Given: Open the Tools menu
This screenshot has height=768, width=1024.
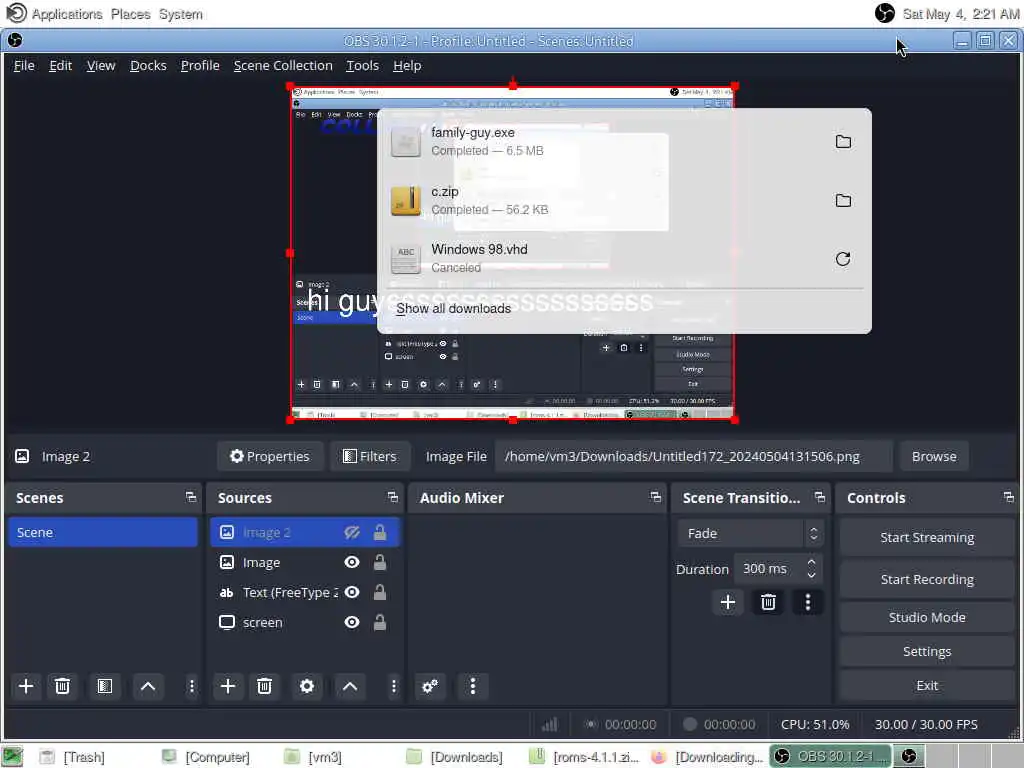Looking at the screenshot, I should [362, 65].
